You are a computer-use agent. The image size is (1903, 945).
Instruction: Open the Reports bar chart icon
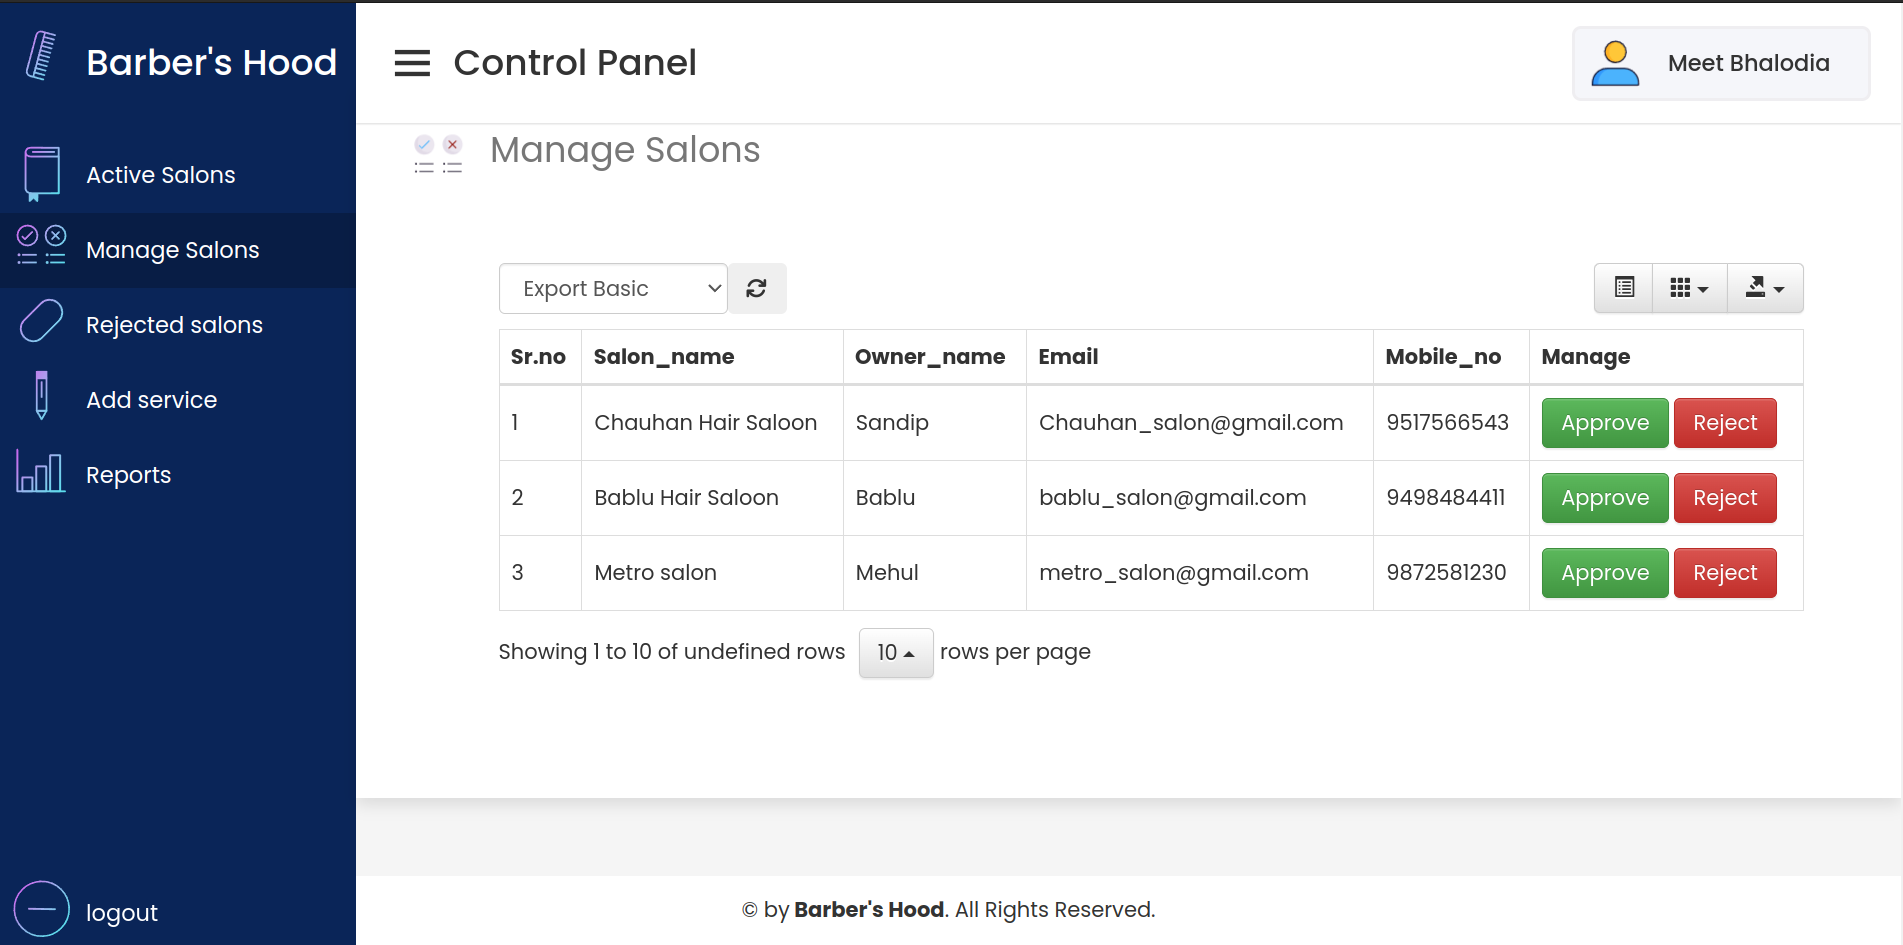(x=39, y=471)
